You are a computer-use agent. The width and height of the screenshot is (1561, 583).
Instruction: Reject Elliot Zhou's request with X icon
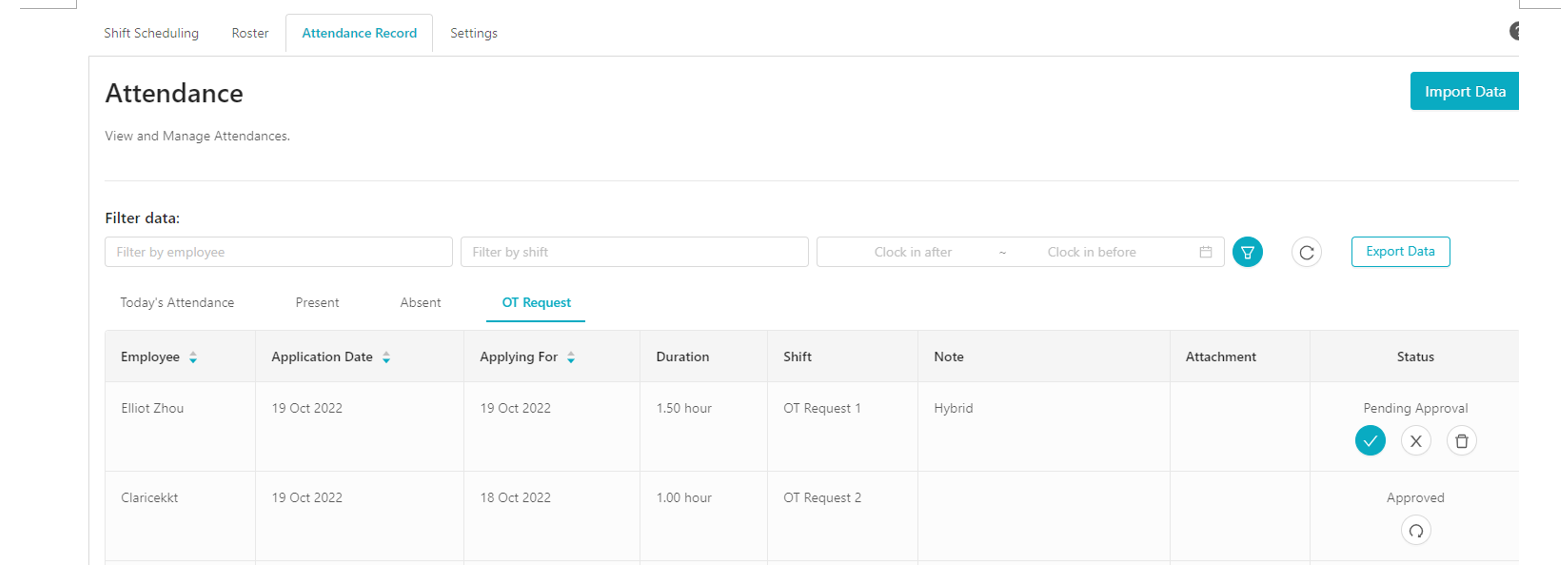1416,440
